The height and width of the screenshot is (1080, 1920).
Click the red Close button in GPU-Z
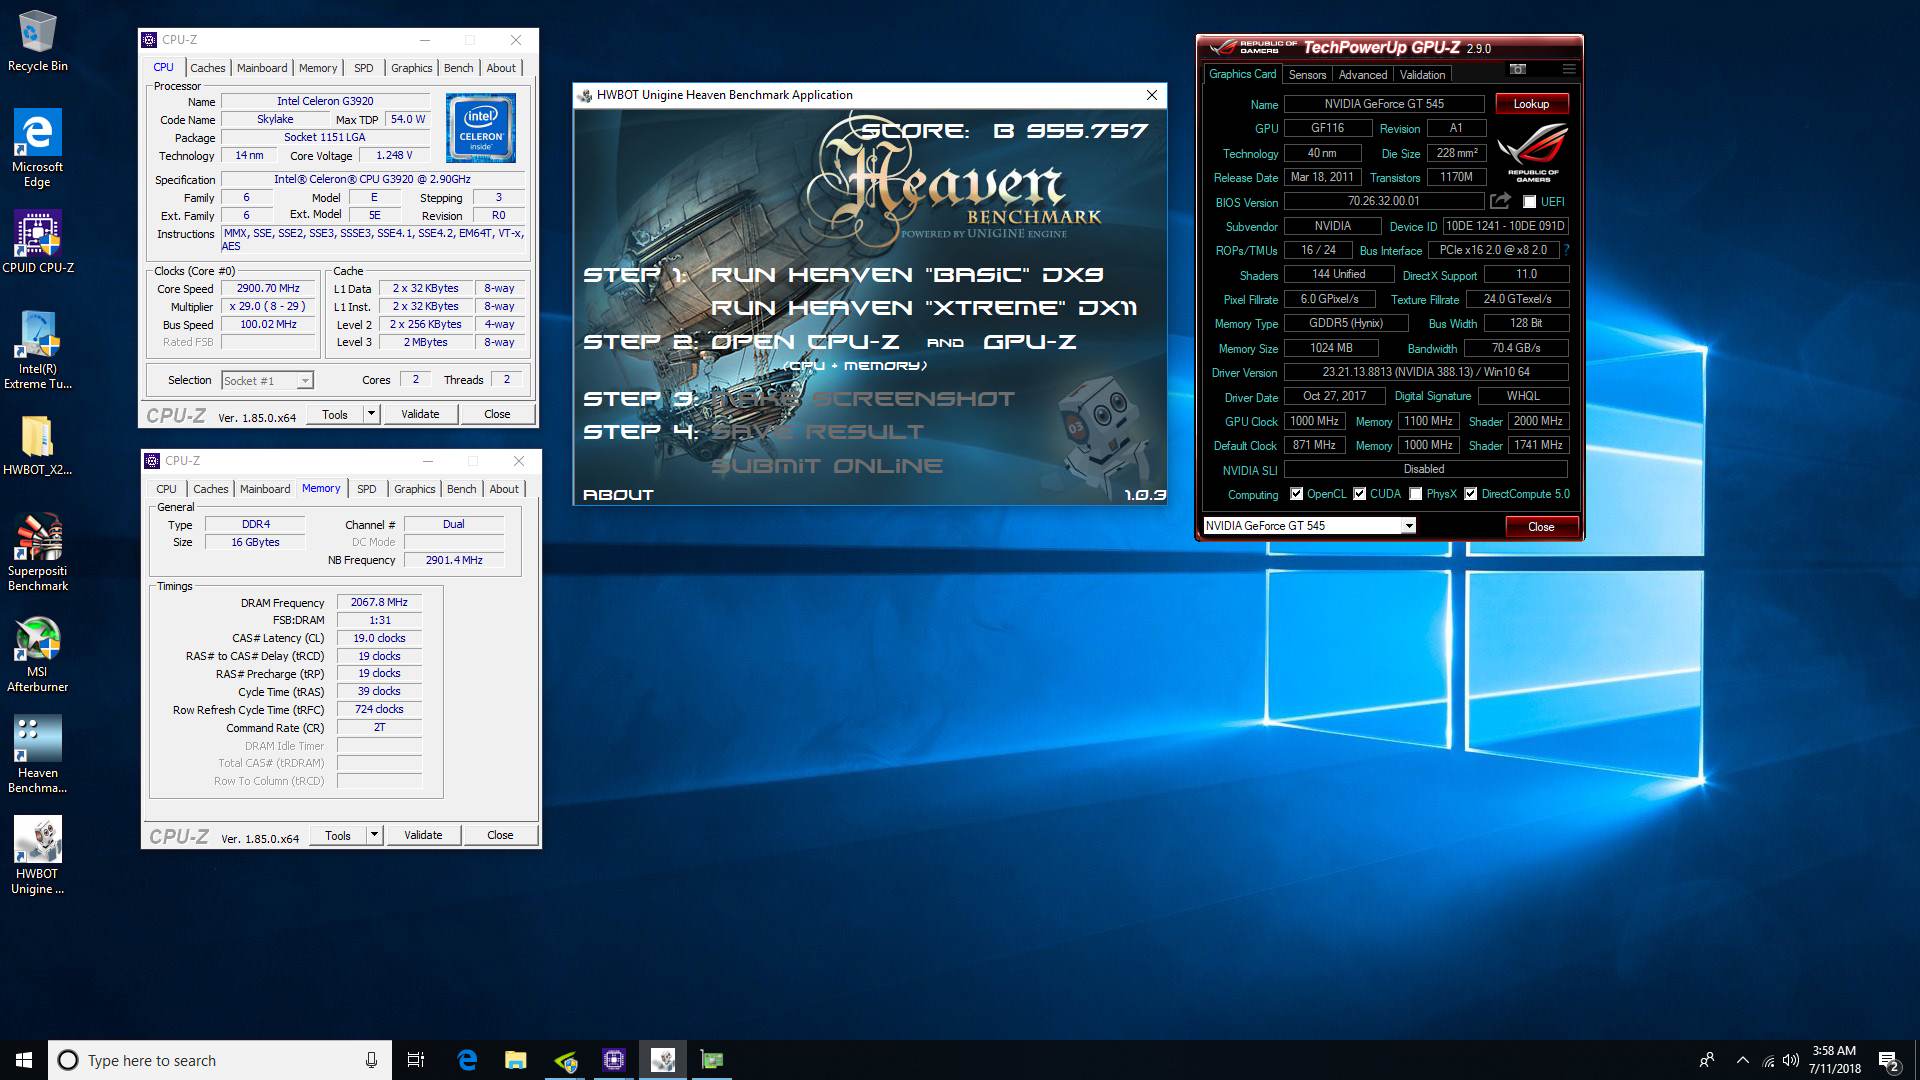1541,527
